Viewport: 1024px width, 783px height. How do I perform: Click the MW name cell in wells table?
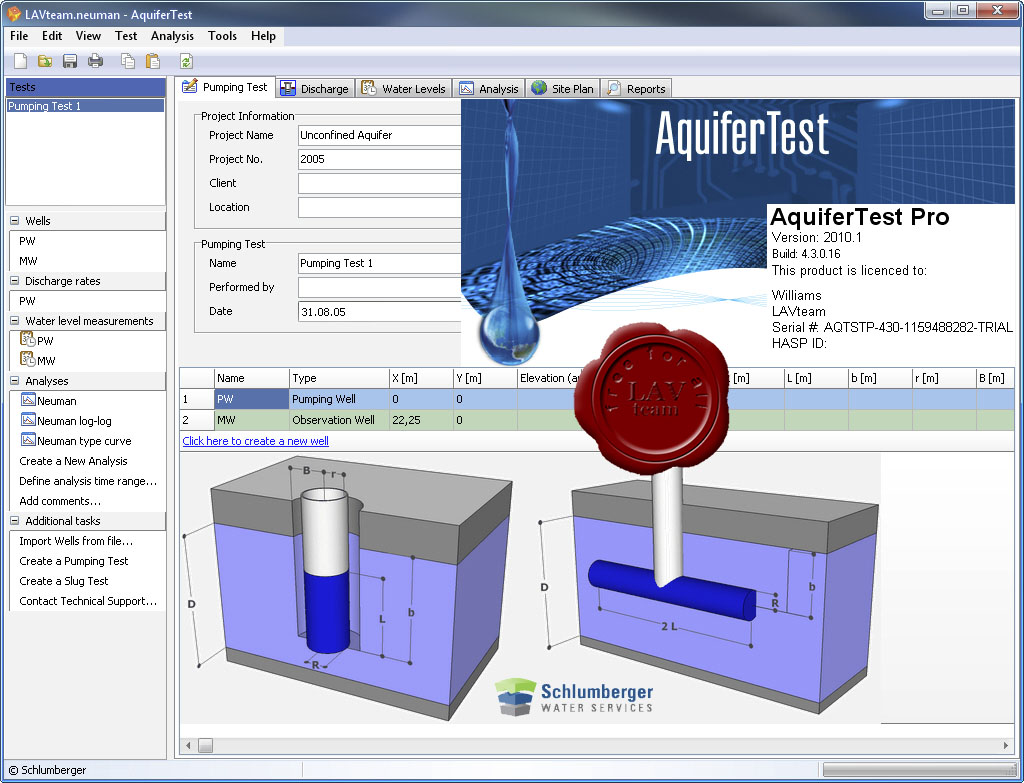tap(251, 420)
